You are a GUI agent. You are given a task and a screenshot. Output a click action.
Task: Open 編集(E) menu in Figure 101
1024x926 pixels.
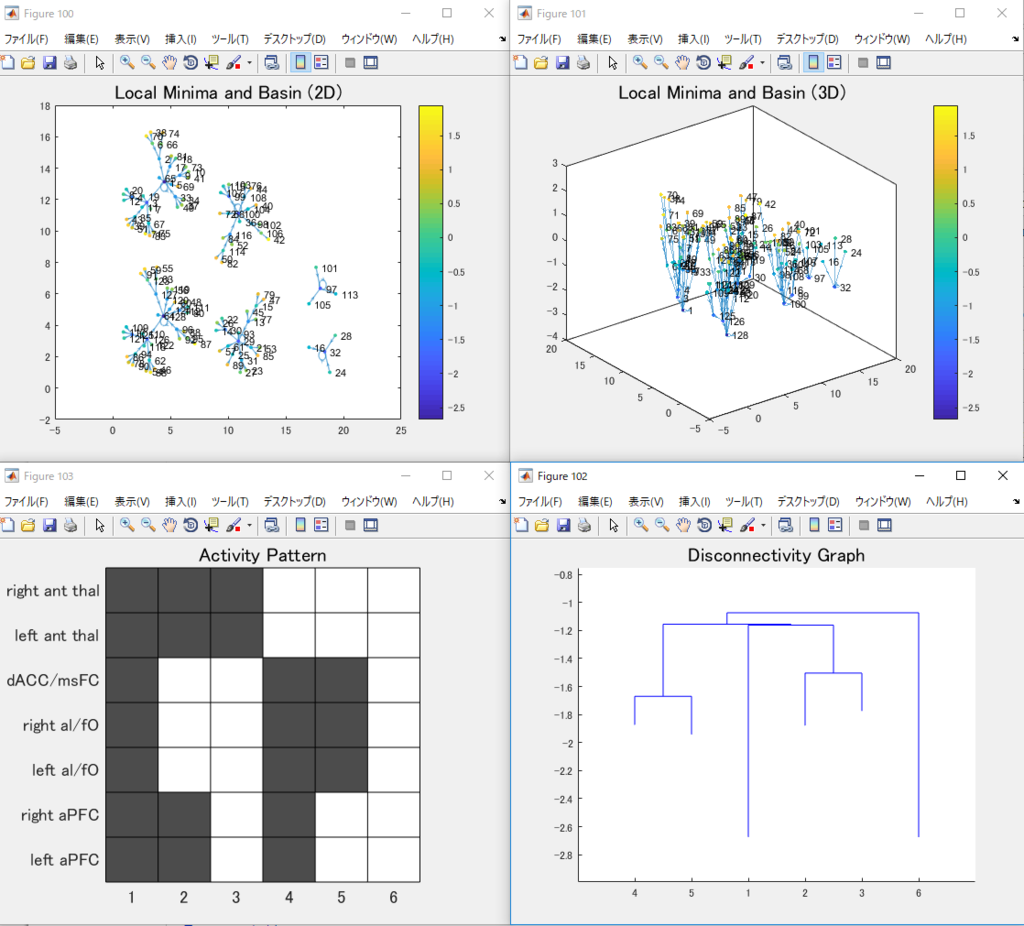point(594,39)
